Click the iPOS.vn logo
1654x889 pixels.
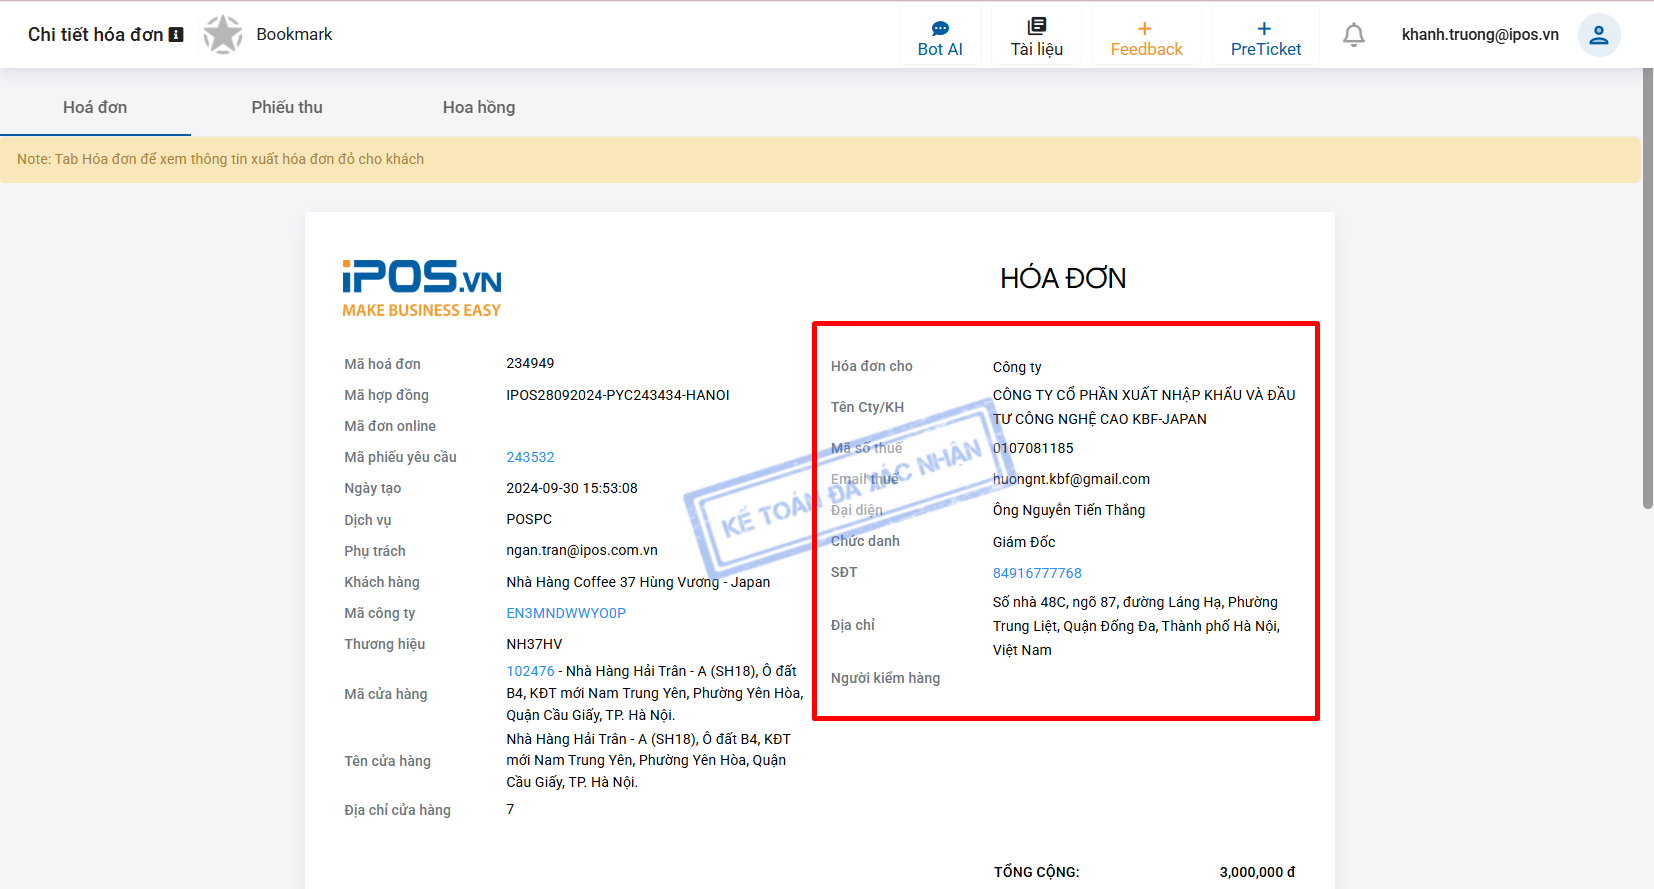coord(422,289)
